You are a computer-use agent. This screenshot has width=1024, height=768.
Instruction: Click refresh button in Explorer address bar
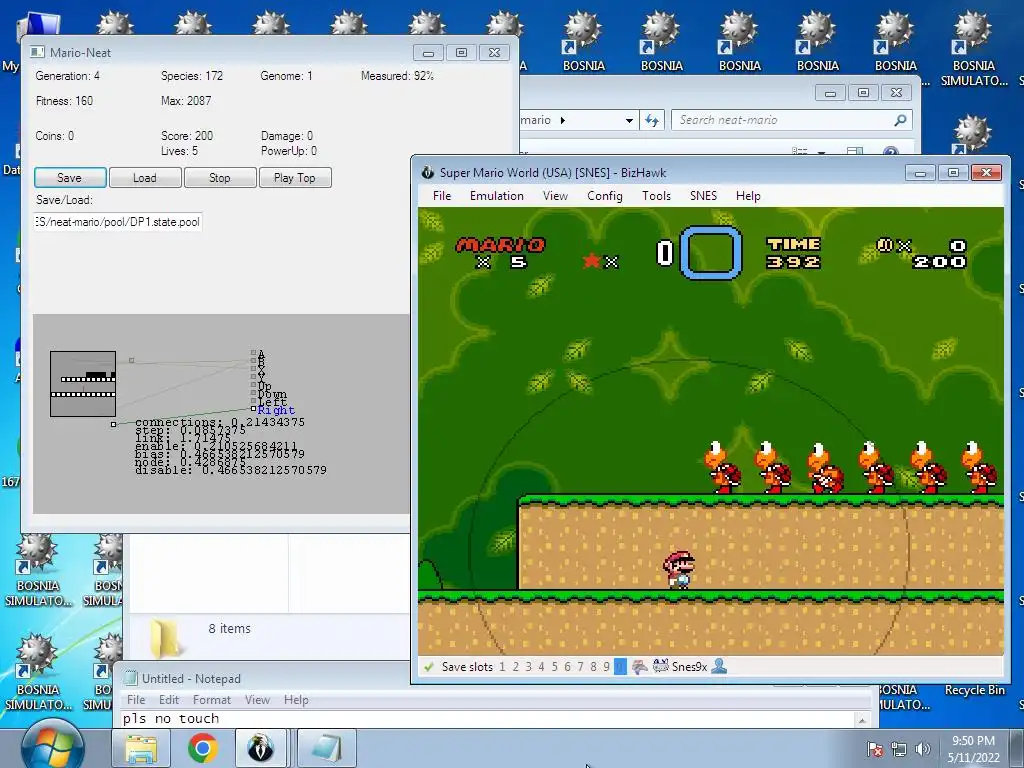[652, 120]
